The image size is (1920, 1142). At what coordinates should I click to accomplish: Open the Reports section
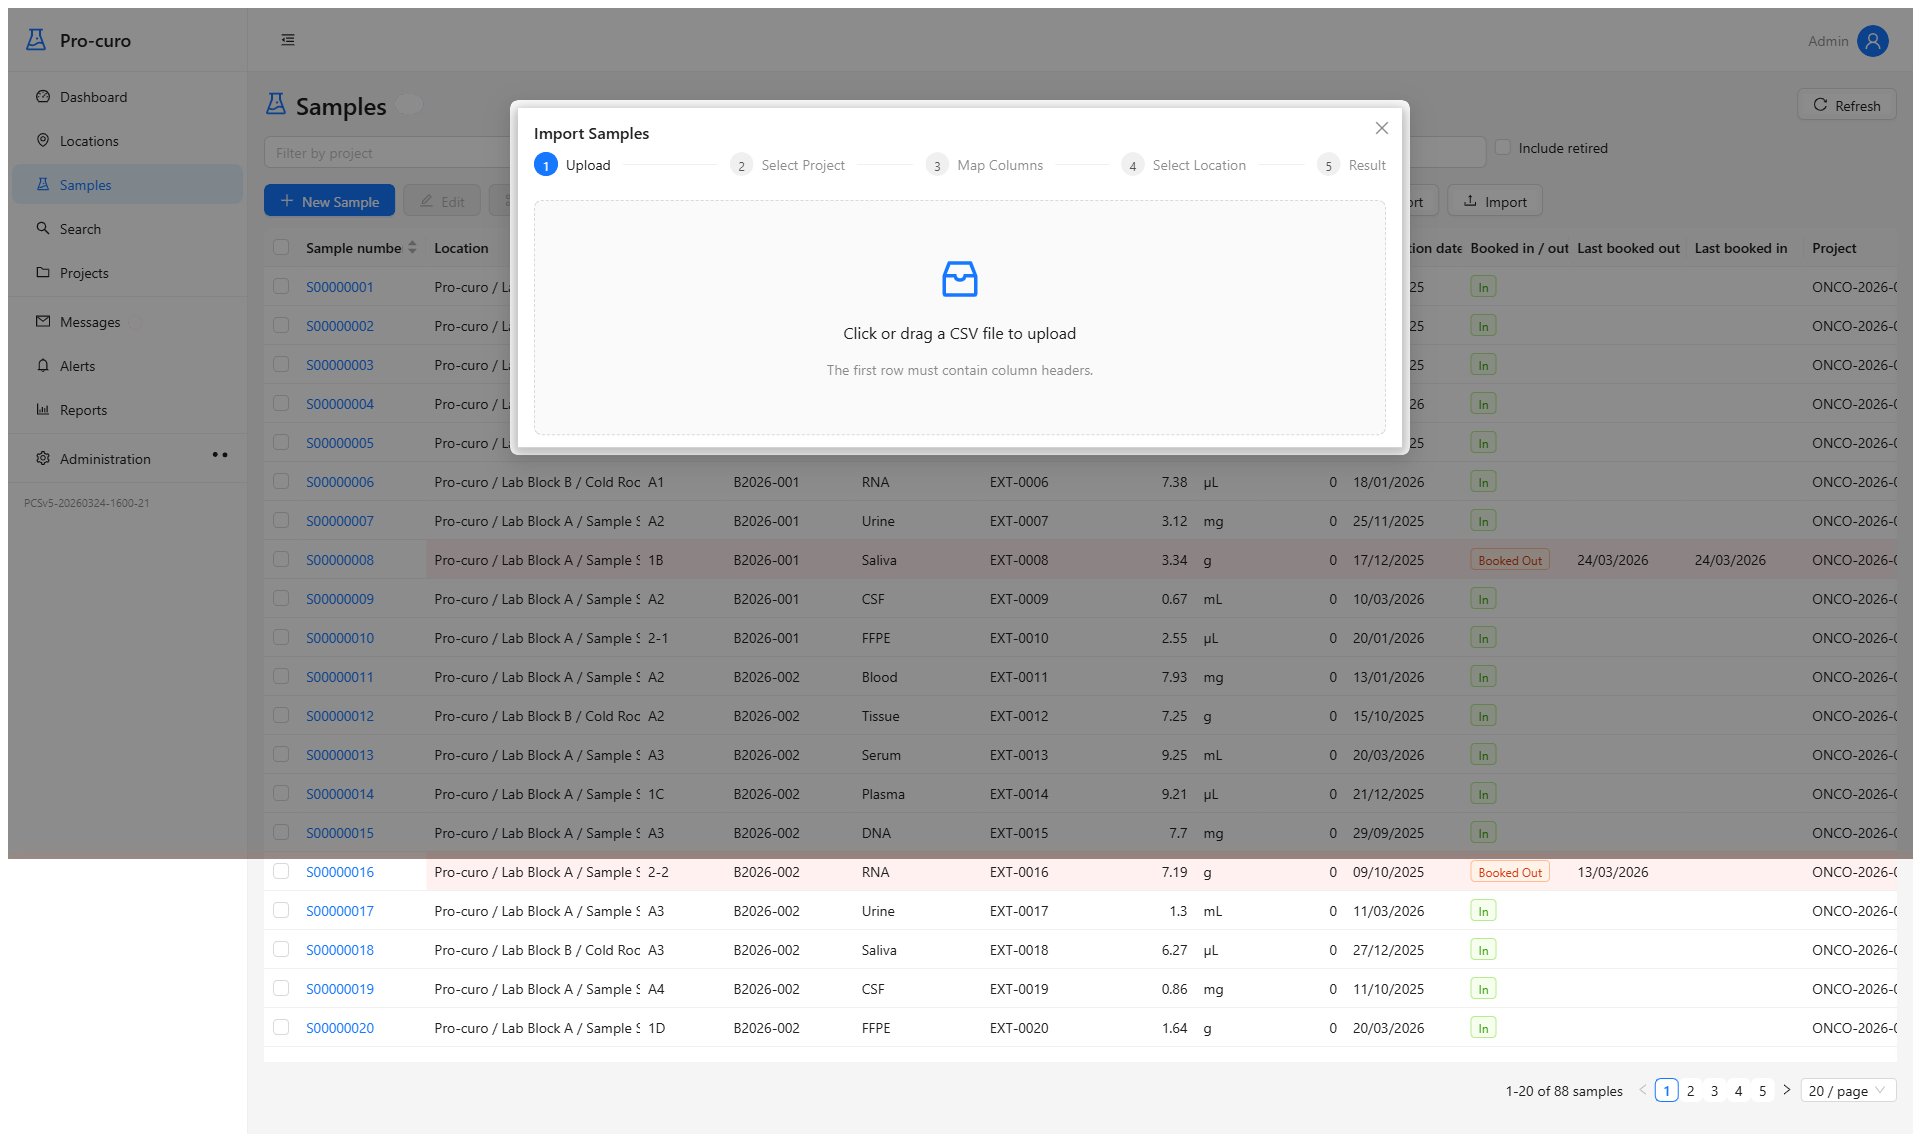click(84, 410)
